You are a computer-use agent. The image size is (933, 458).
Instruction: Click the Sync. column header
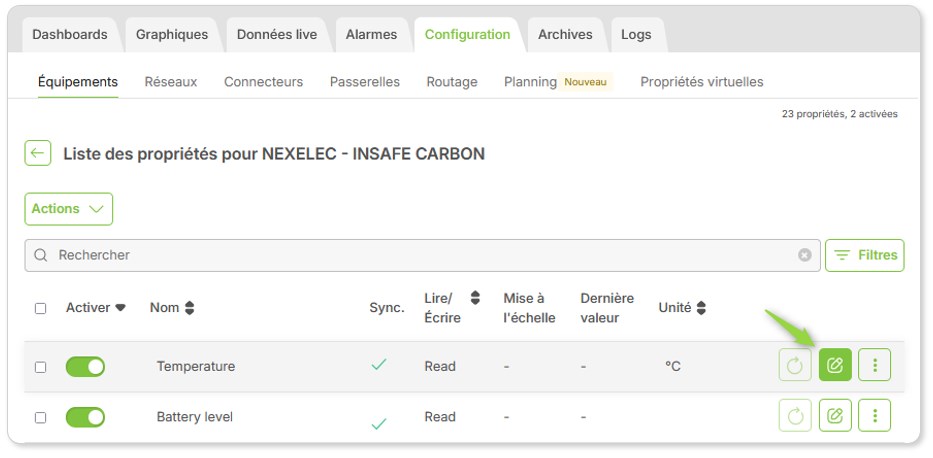(387, 308)
